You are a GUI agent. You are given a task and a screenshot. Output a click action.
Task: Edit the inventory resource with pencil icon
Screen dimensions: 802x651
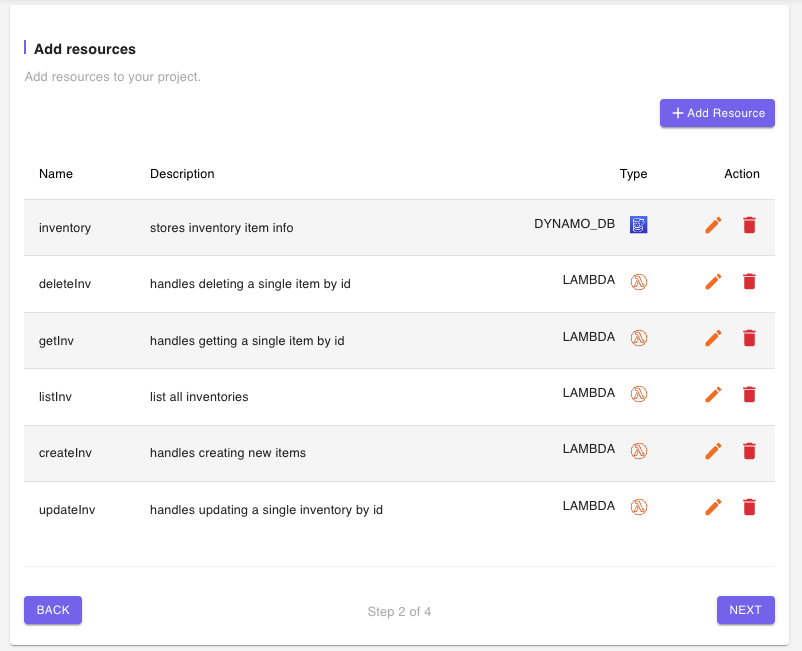pyautogui.click(x=714, y=225)
